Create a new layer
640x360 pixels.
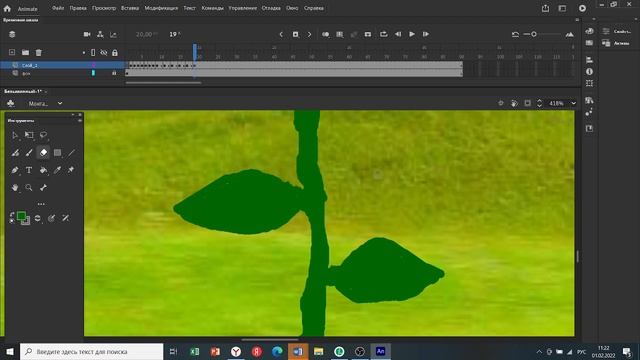pos(12,52)
